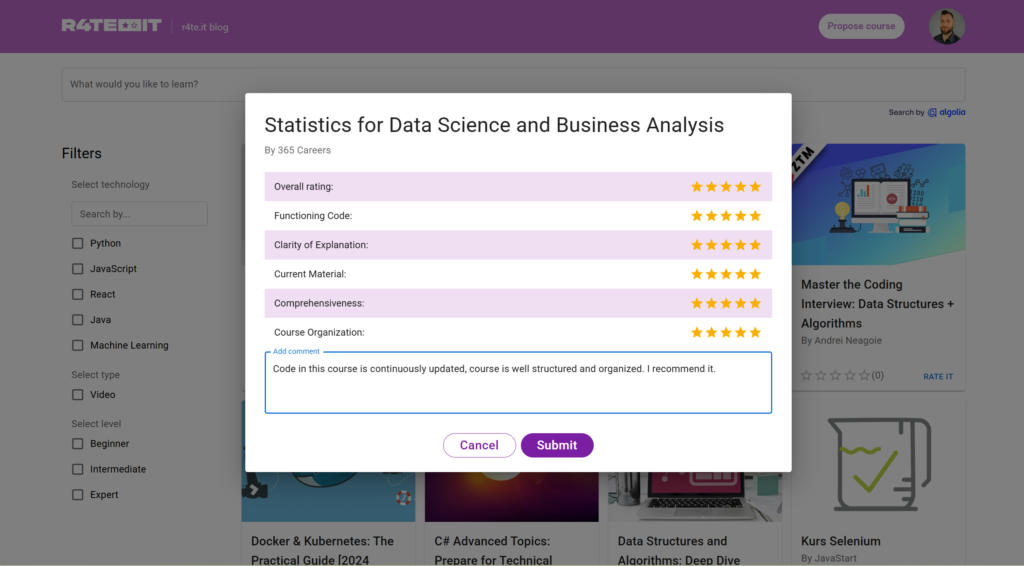Check the Beginner level checkbox
The height and width of the screenshot is (566, 1024).
point(78,444)
